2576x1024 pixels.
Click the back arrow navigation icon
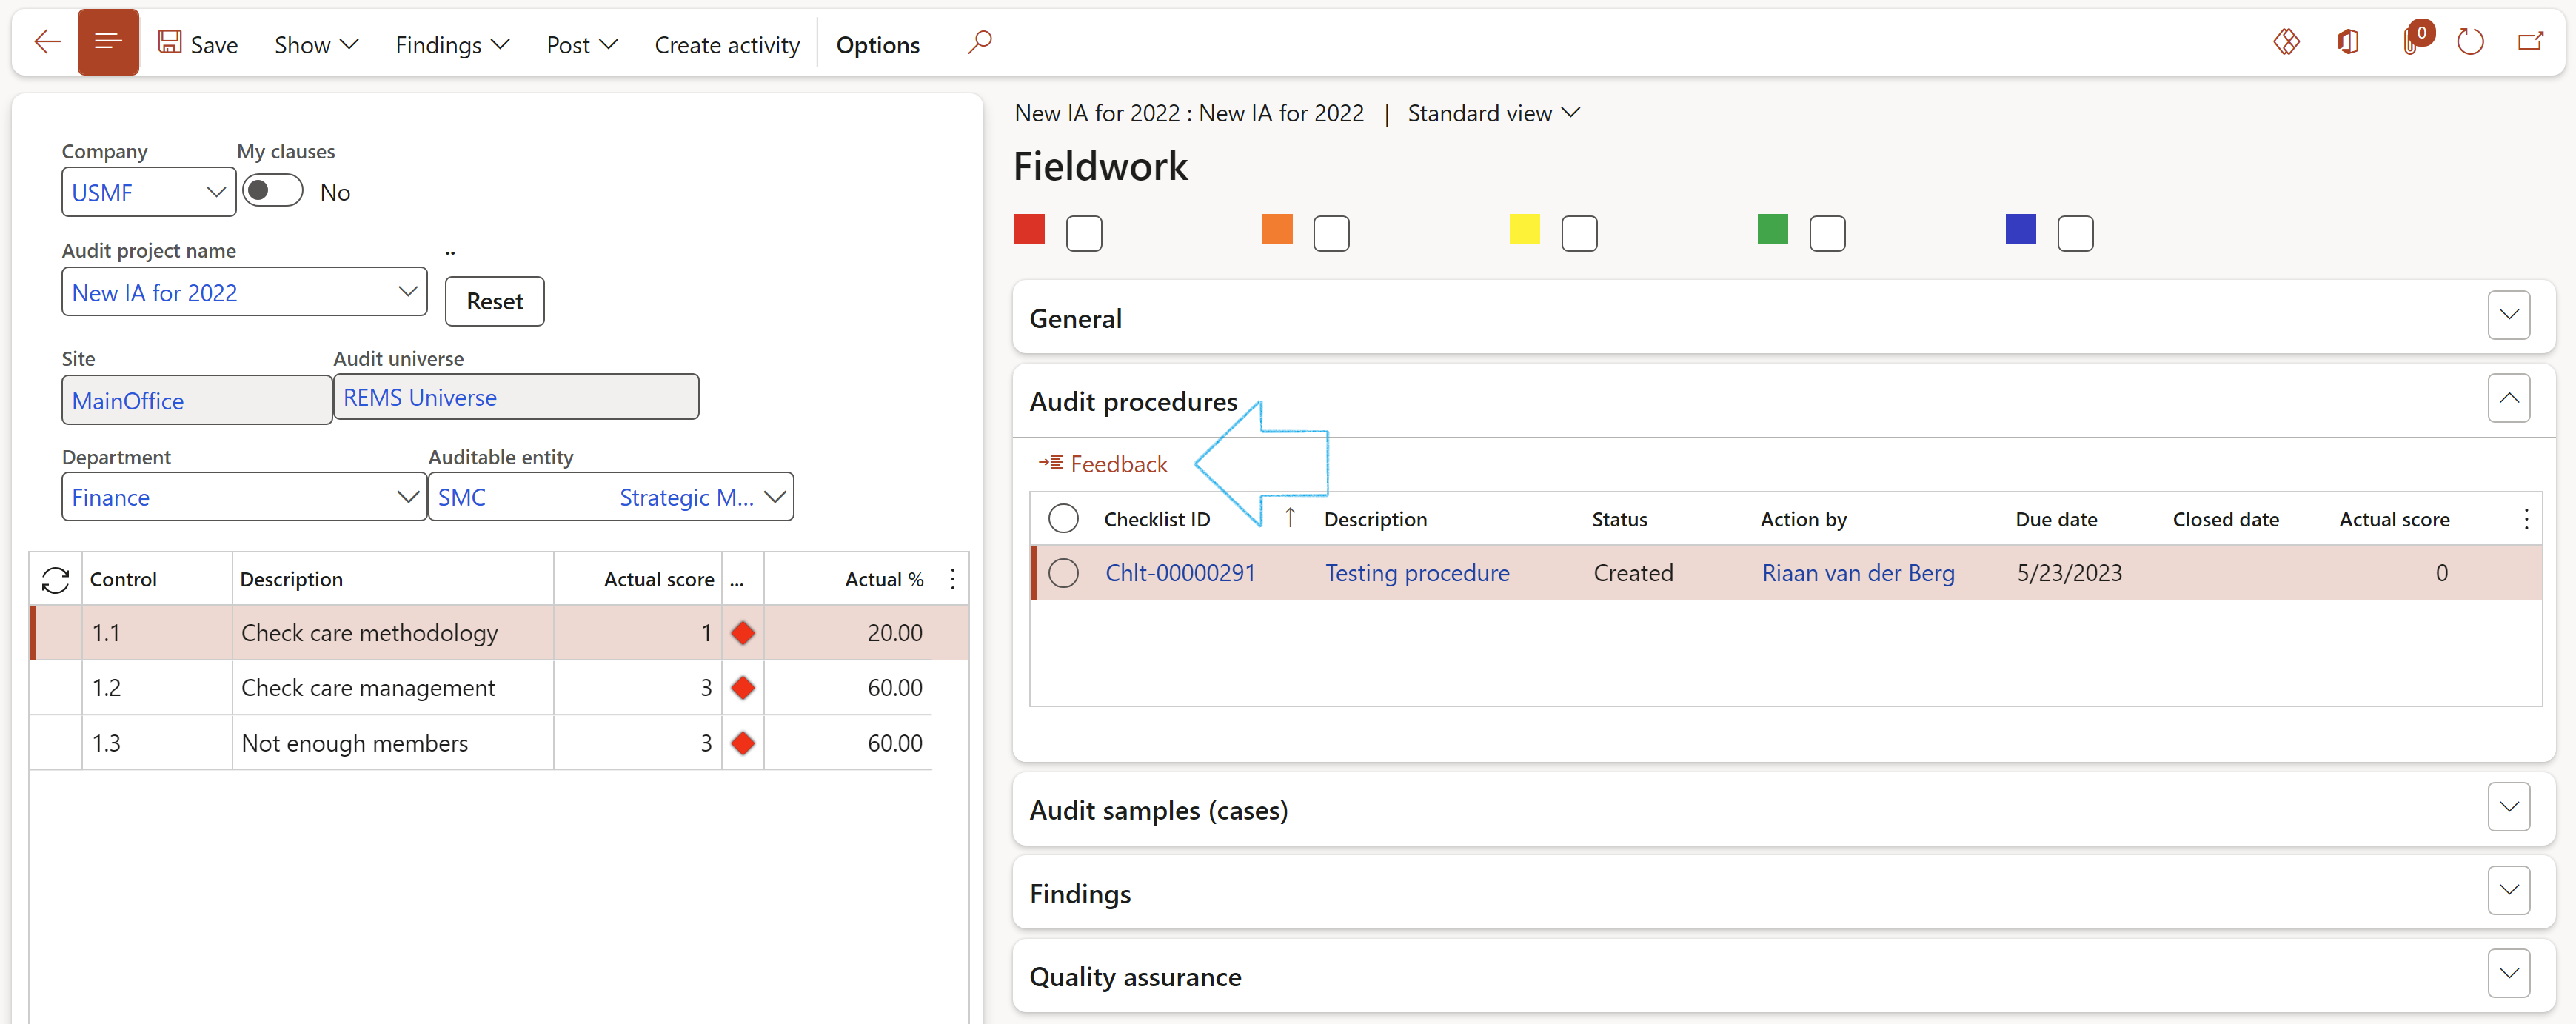pos(46,41)
